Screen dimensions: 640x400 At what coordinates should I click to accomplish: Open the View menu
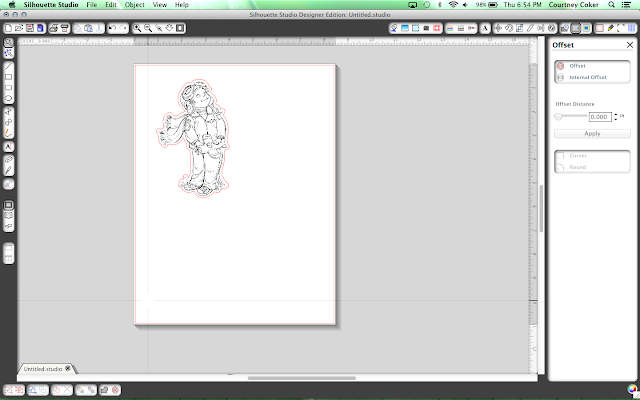coord(160,5)
